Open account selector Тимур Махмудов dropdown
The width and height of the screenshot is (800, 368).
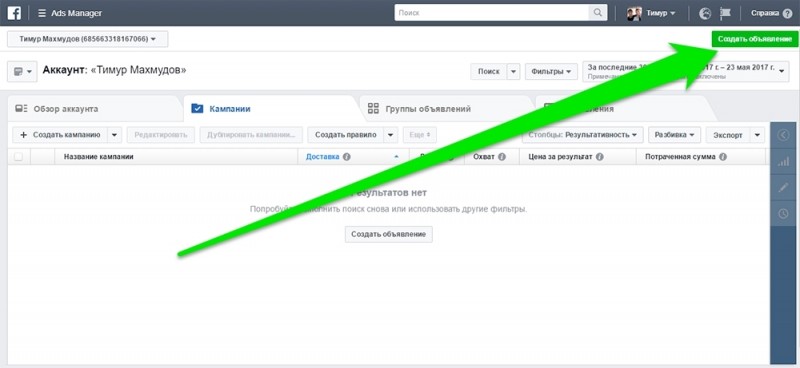point(87,39)
